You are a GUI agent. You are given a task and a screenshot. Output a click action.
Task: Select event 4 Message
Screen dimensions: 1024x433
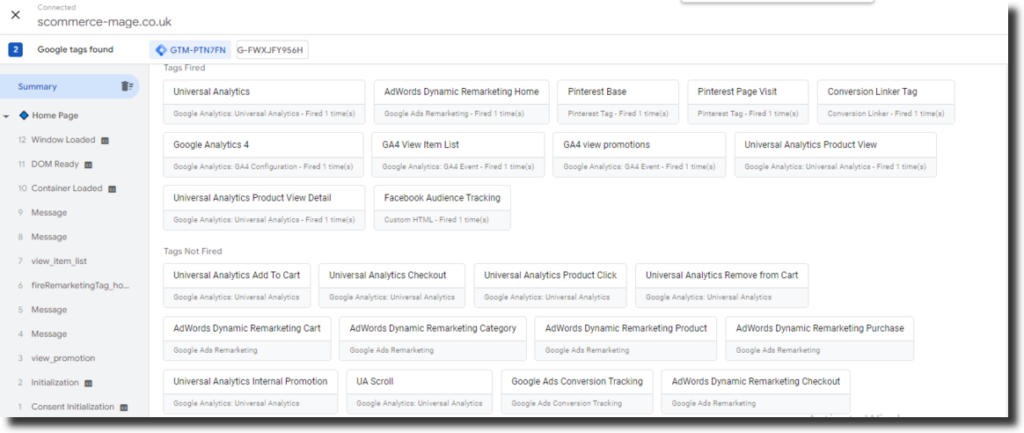(43, 334)
